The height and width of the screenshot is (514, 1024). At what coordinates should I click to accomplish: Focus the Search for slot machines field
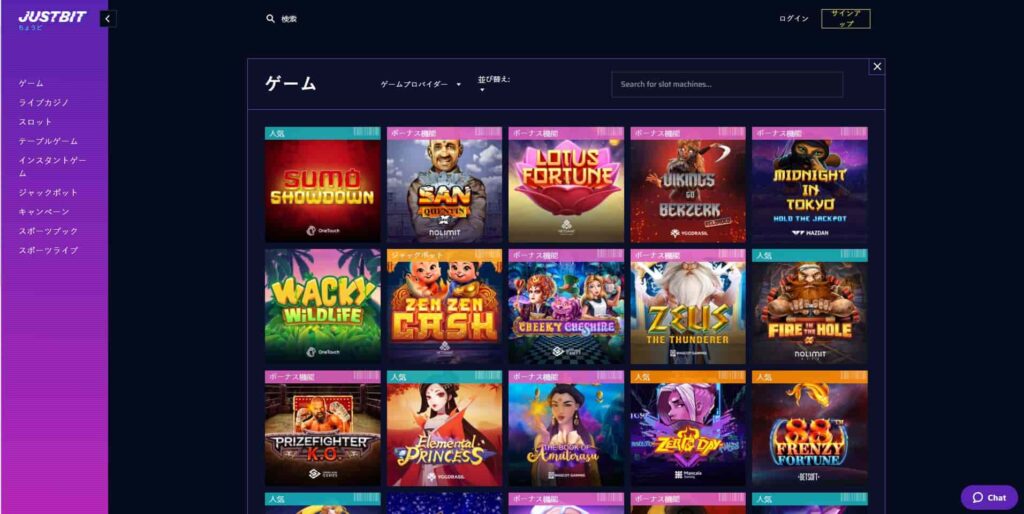(x=727, y=84)
